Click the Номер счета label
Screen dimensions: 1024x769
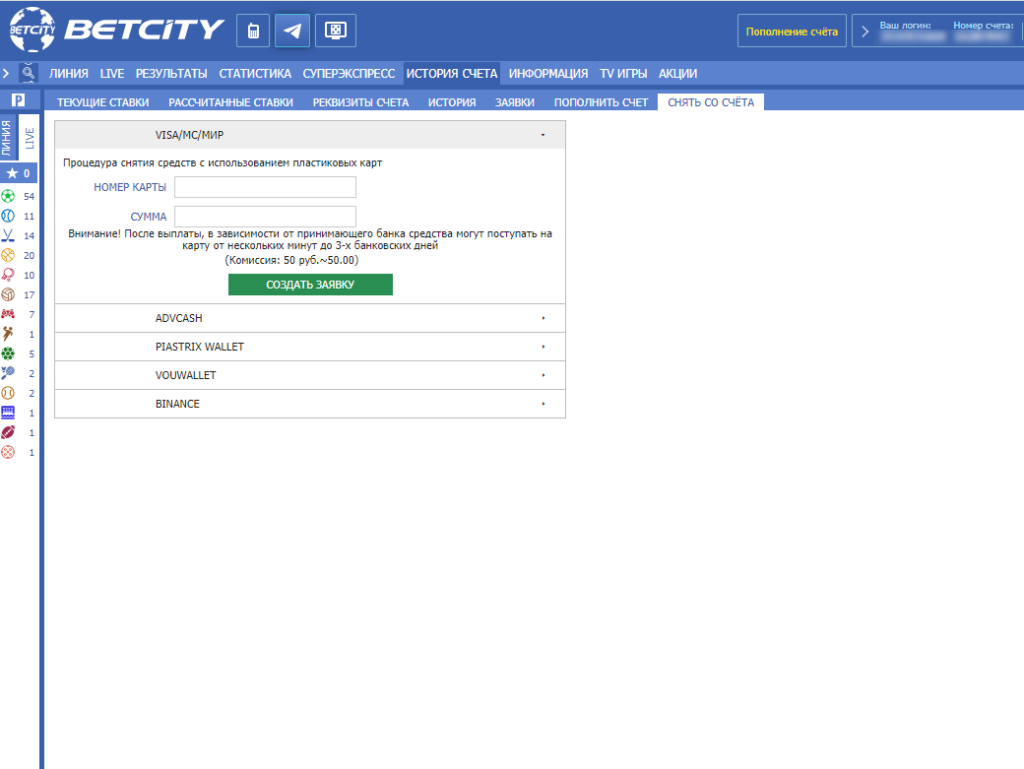(983, 25)
